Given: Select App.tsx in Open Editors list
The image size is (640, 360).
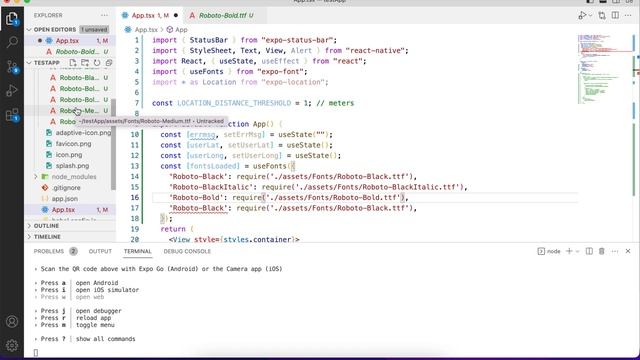Looking at the screenshot, I should (x=70, y=41).
